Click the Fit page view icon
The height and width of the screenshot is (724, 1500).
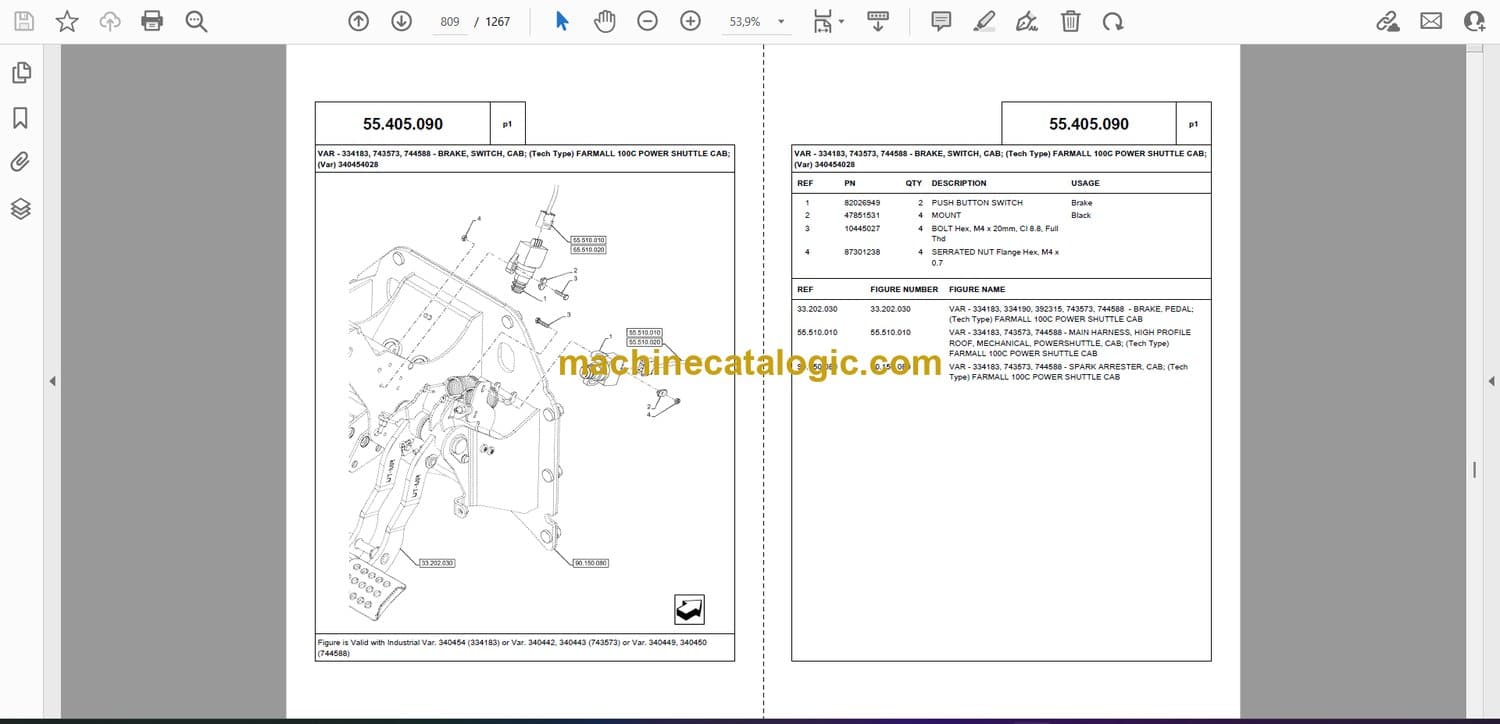[822, 21]
